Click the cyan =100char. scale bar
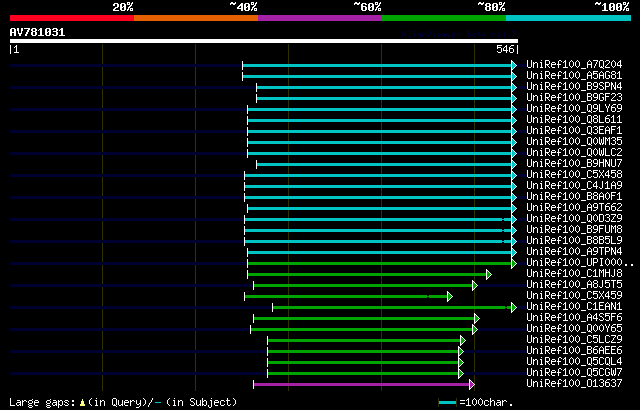 click(x=448, y=403)
